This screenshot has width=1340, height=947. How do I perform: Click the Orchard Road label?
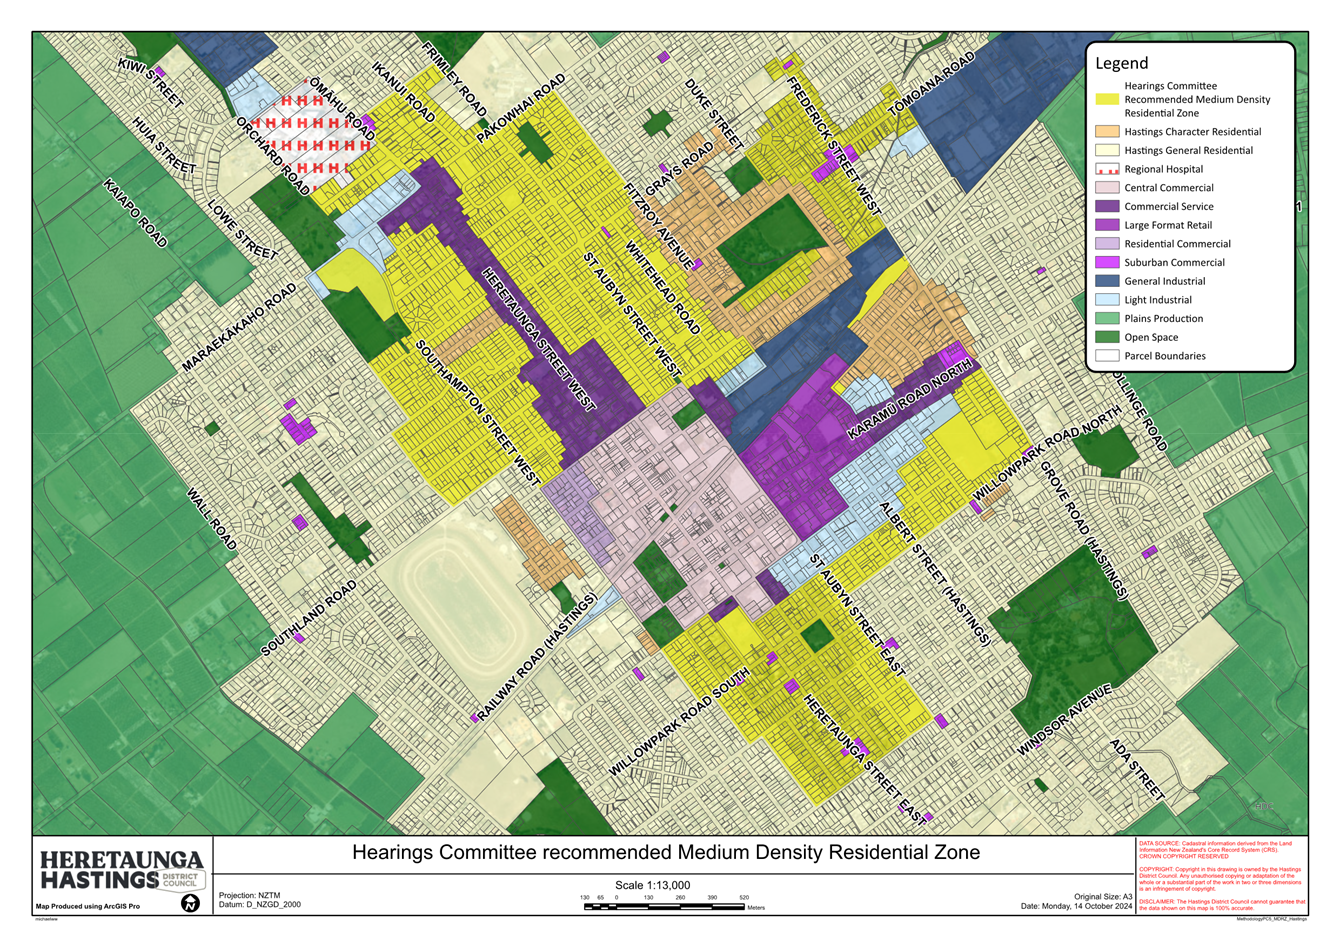click(274, 156)
